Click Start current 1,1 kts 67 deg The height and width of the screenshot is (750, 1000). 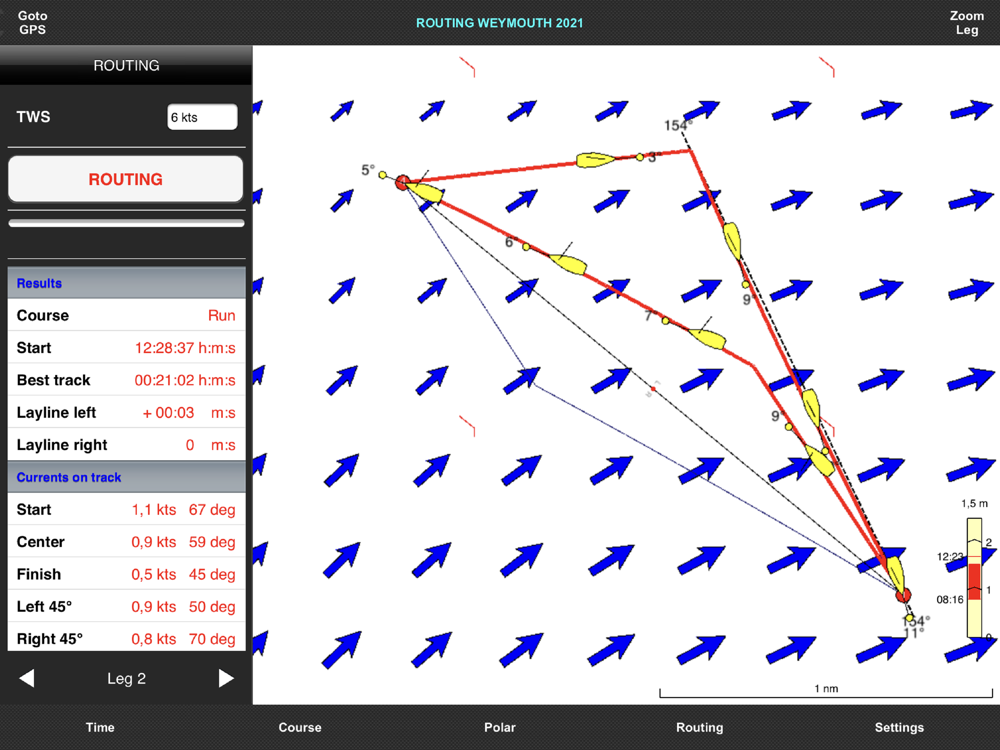[x=126, y=510]
